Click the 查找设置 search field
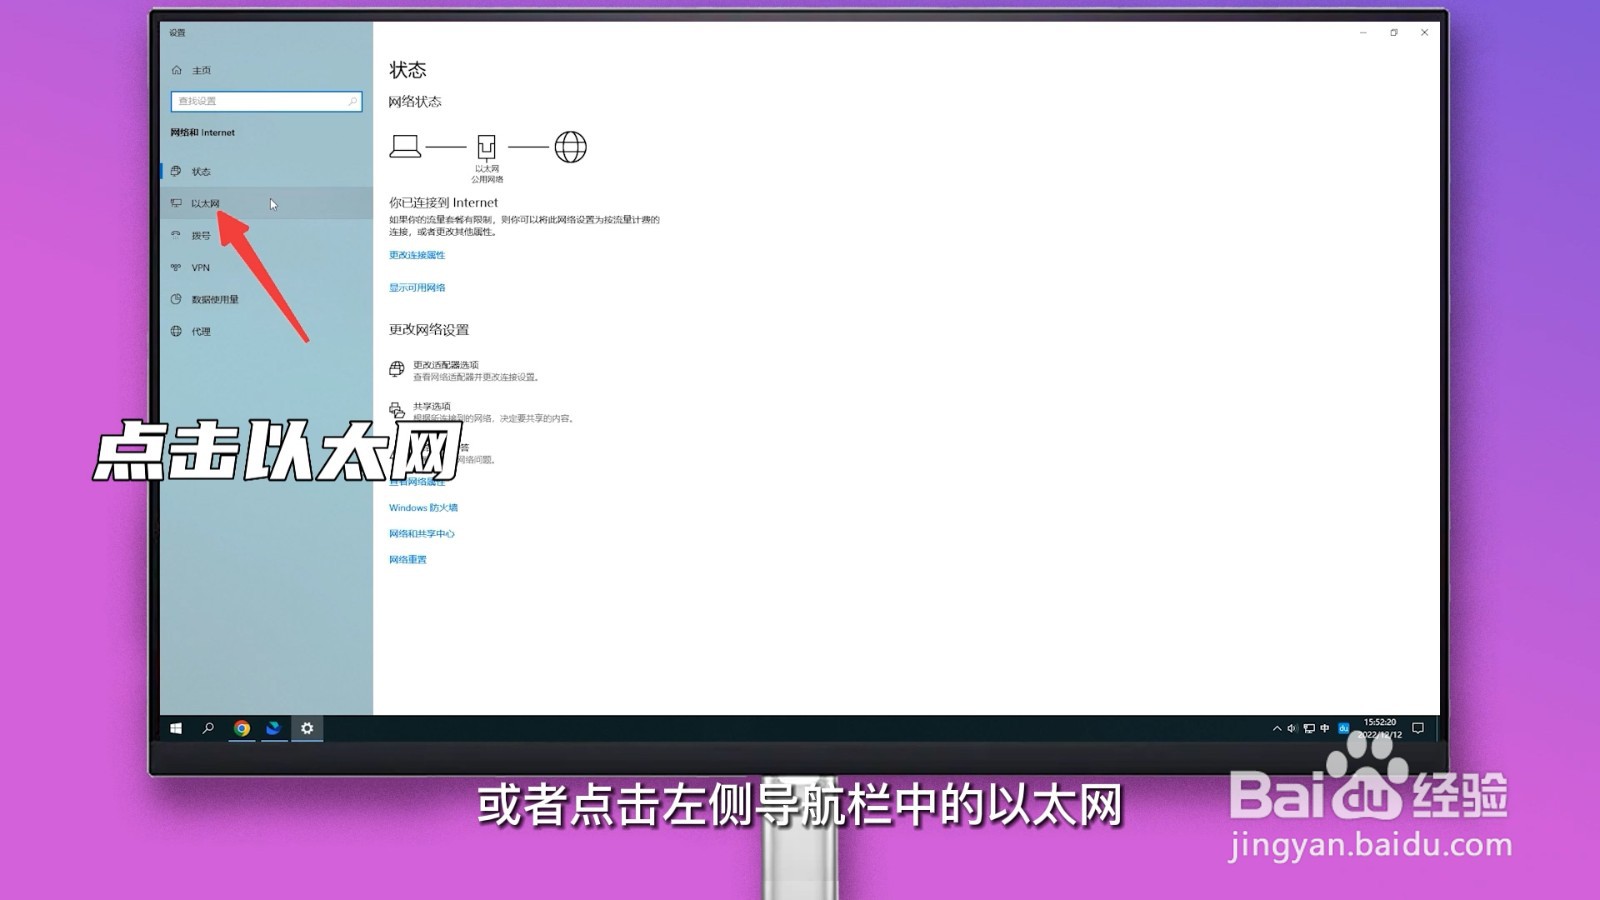 pos(266,101)
